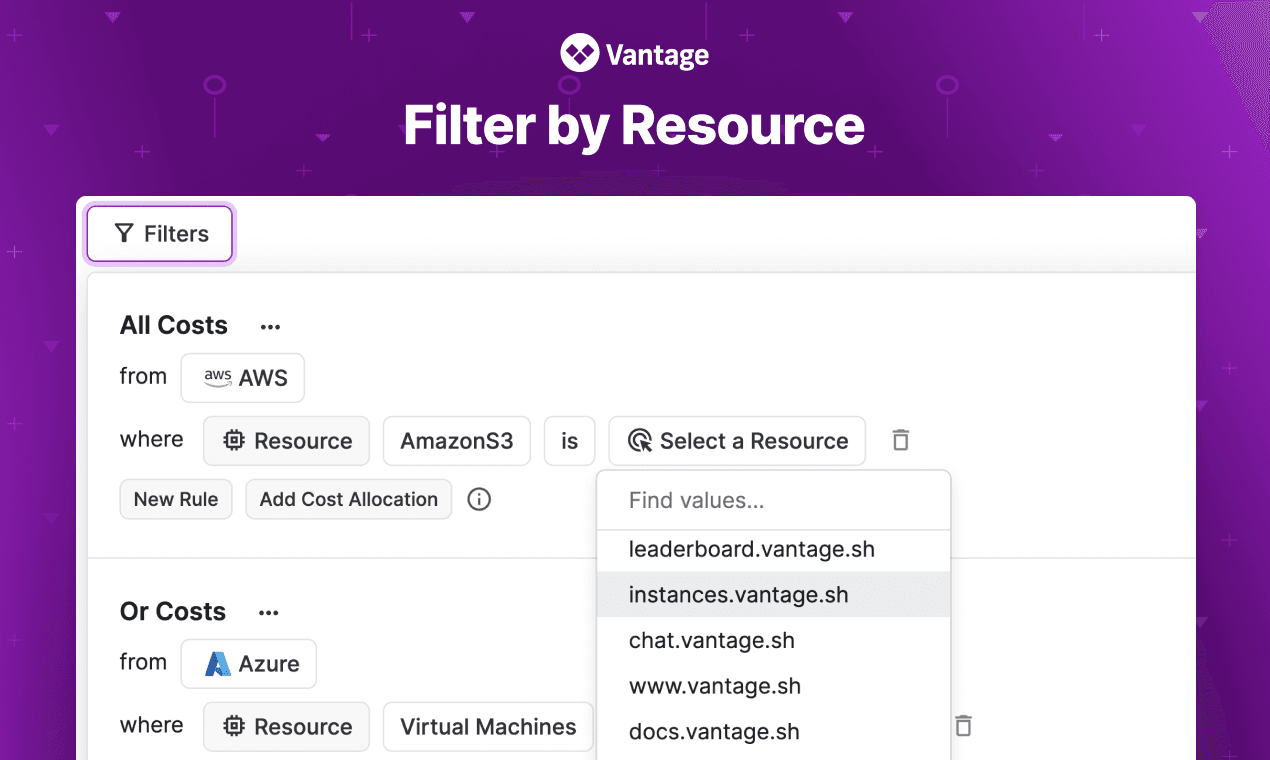Screen dimensions: 1270x760
Task: Click the Find values search field
Action: (x=773, y=500)
